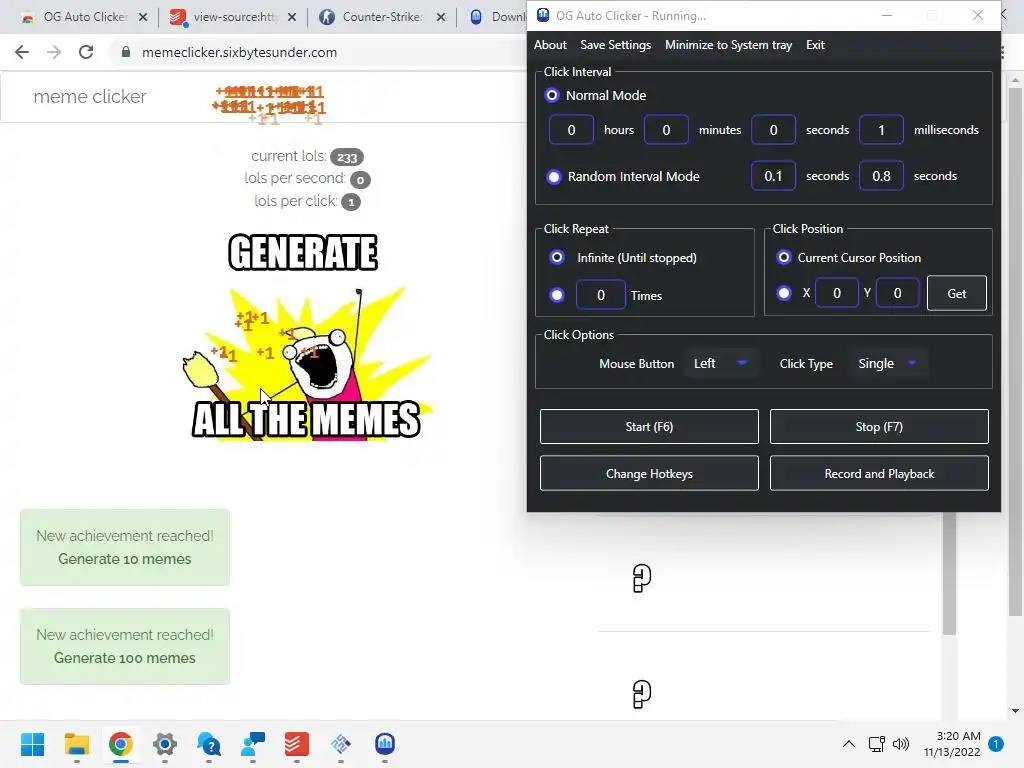Click OG Auto Clicker taskbar icon
The height and width of the screenshot is (768, 1024).
[385, 744]
